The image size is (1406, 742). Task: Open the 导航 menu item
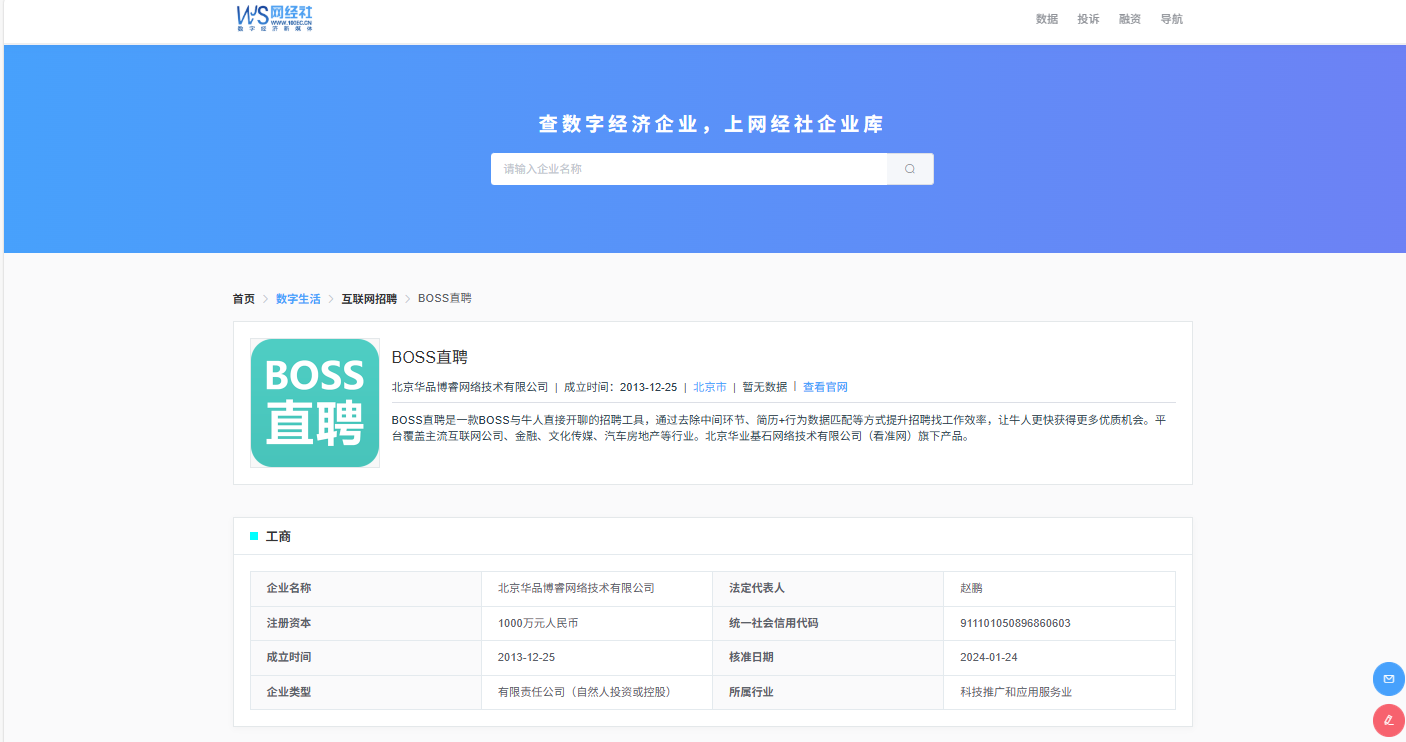point(1171,19)
